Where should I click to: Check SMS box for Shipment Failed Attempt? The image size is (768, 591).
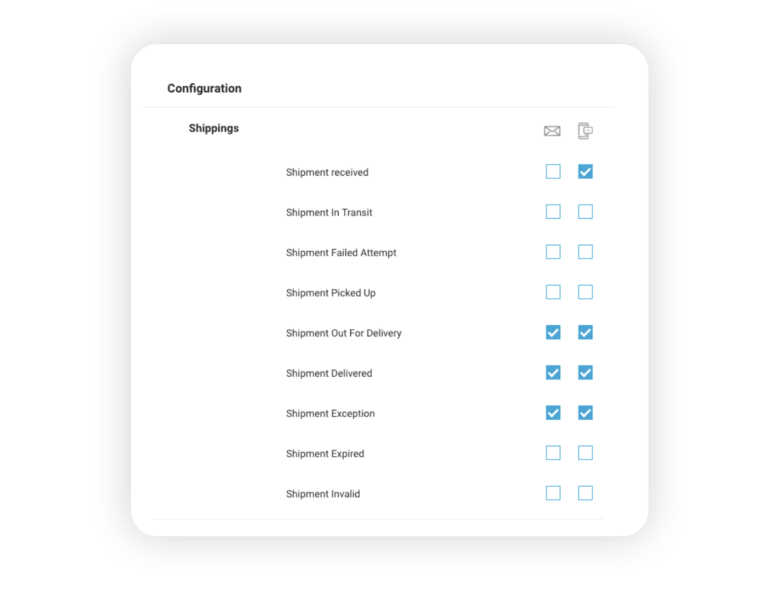585,252
